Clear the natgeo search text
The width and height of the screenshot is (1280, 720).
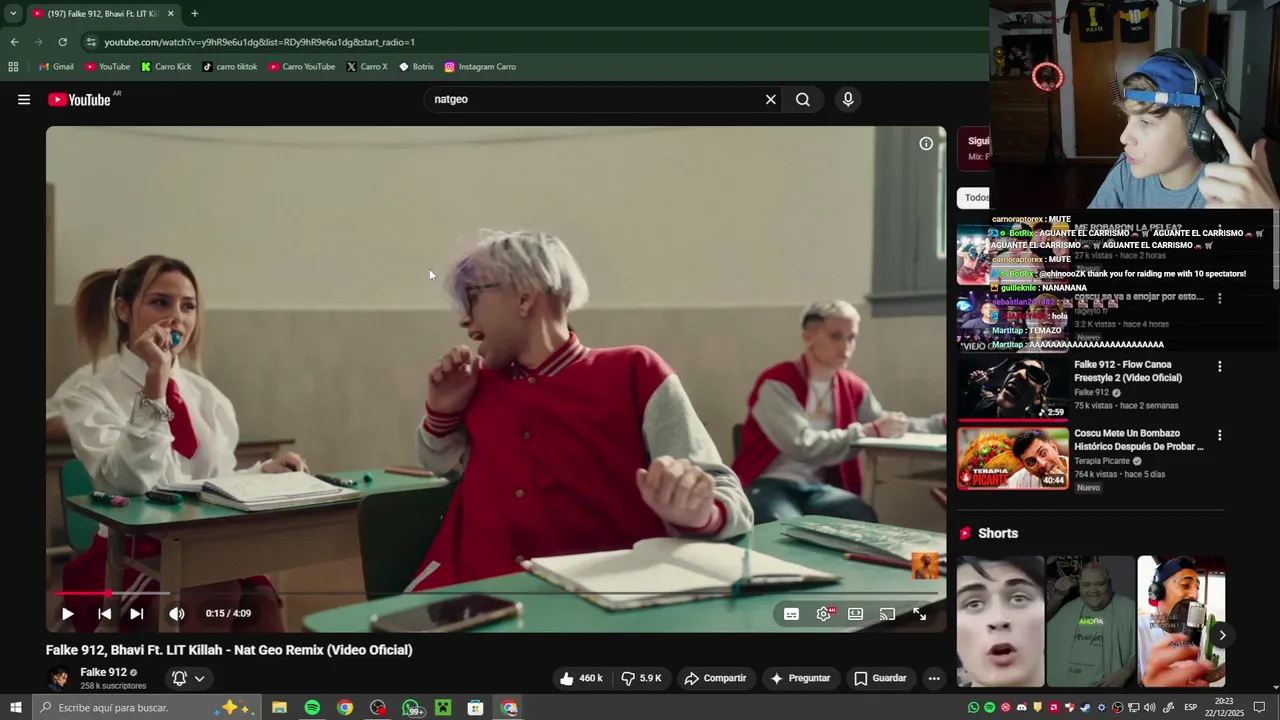[770, 99]
